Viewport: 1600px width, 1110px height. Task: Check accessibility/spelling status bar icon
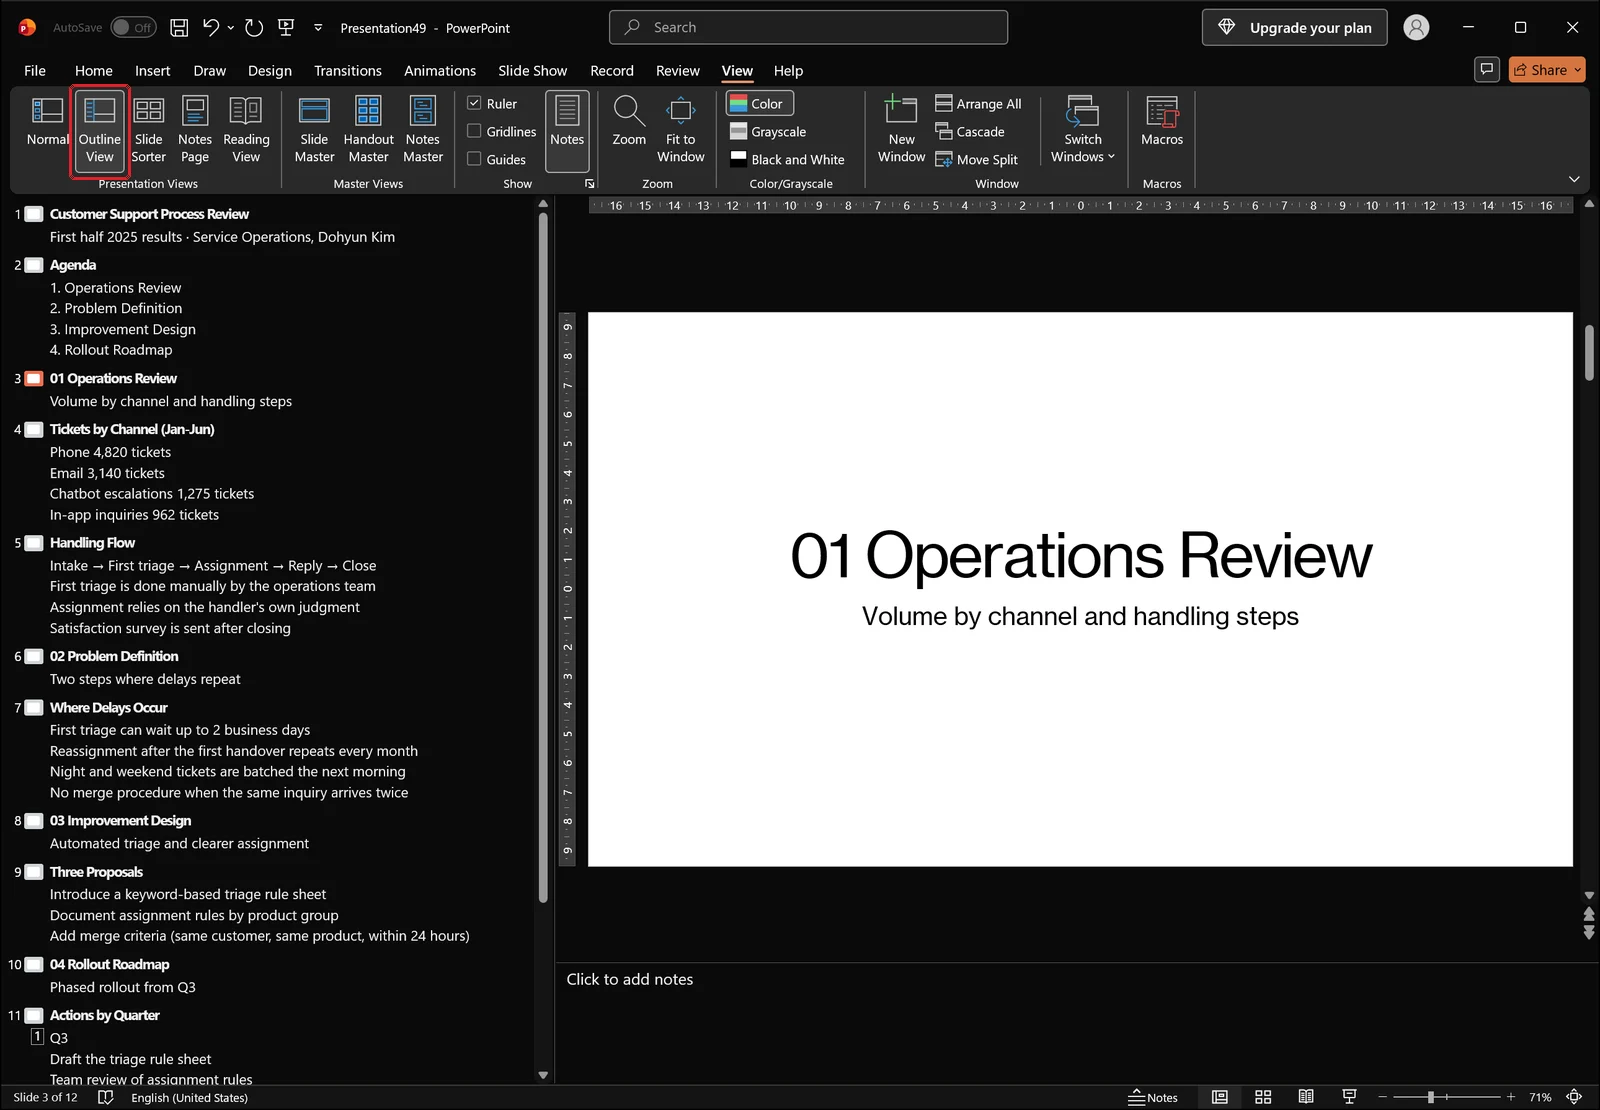[105, 1097]
